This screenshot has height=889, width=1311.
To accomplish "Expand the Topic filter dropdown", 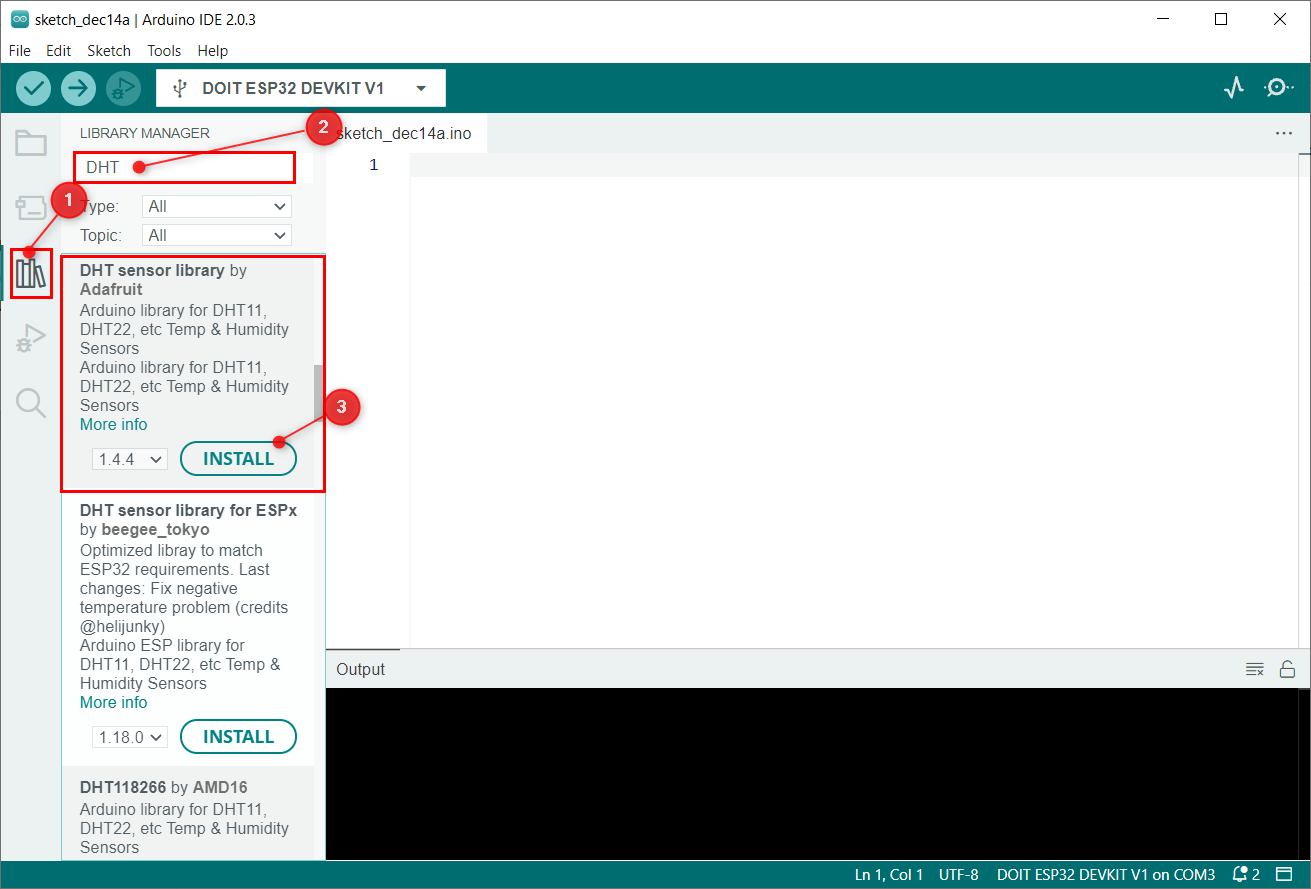I will pyautogui.click(x=217, y=236).
